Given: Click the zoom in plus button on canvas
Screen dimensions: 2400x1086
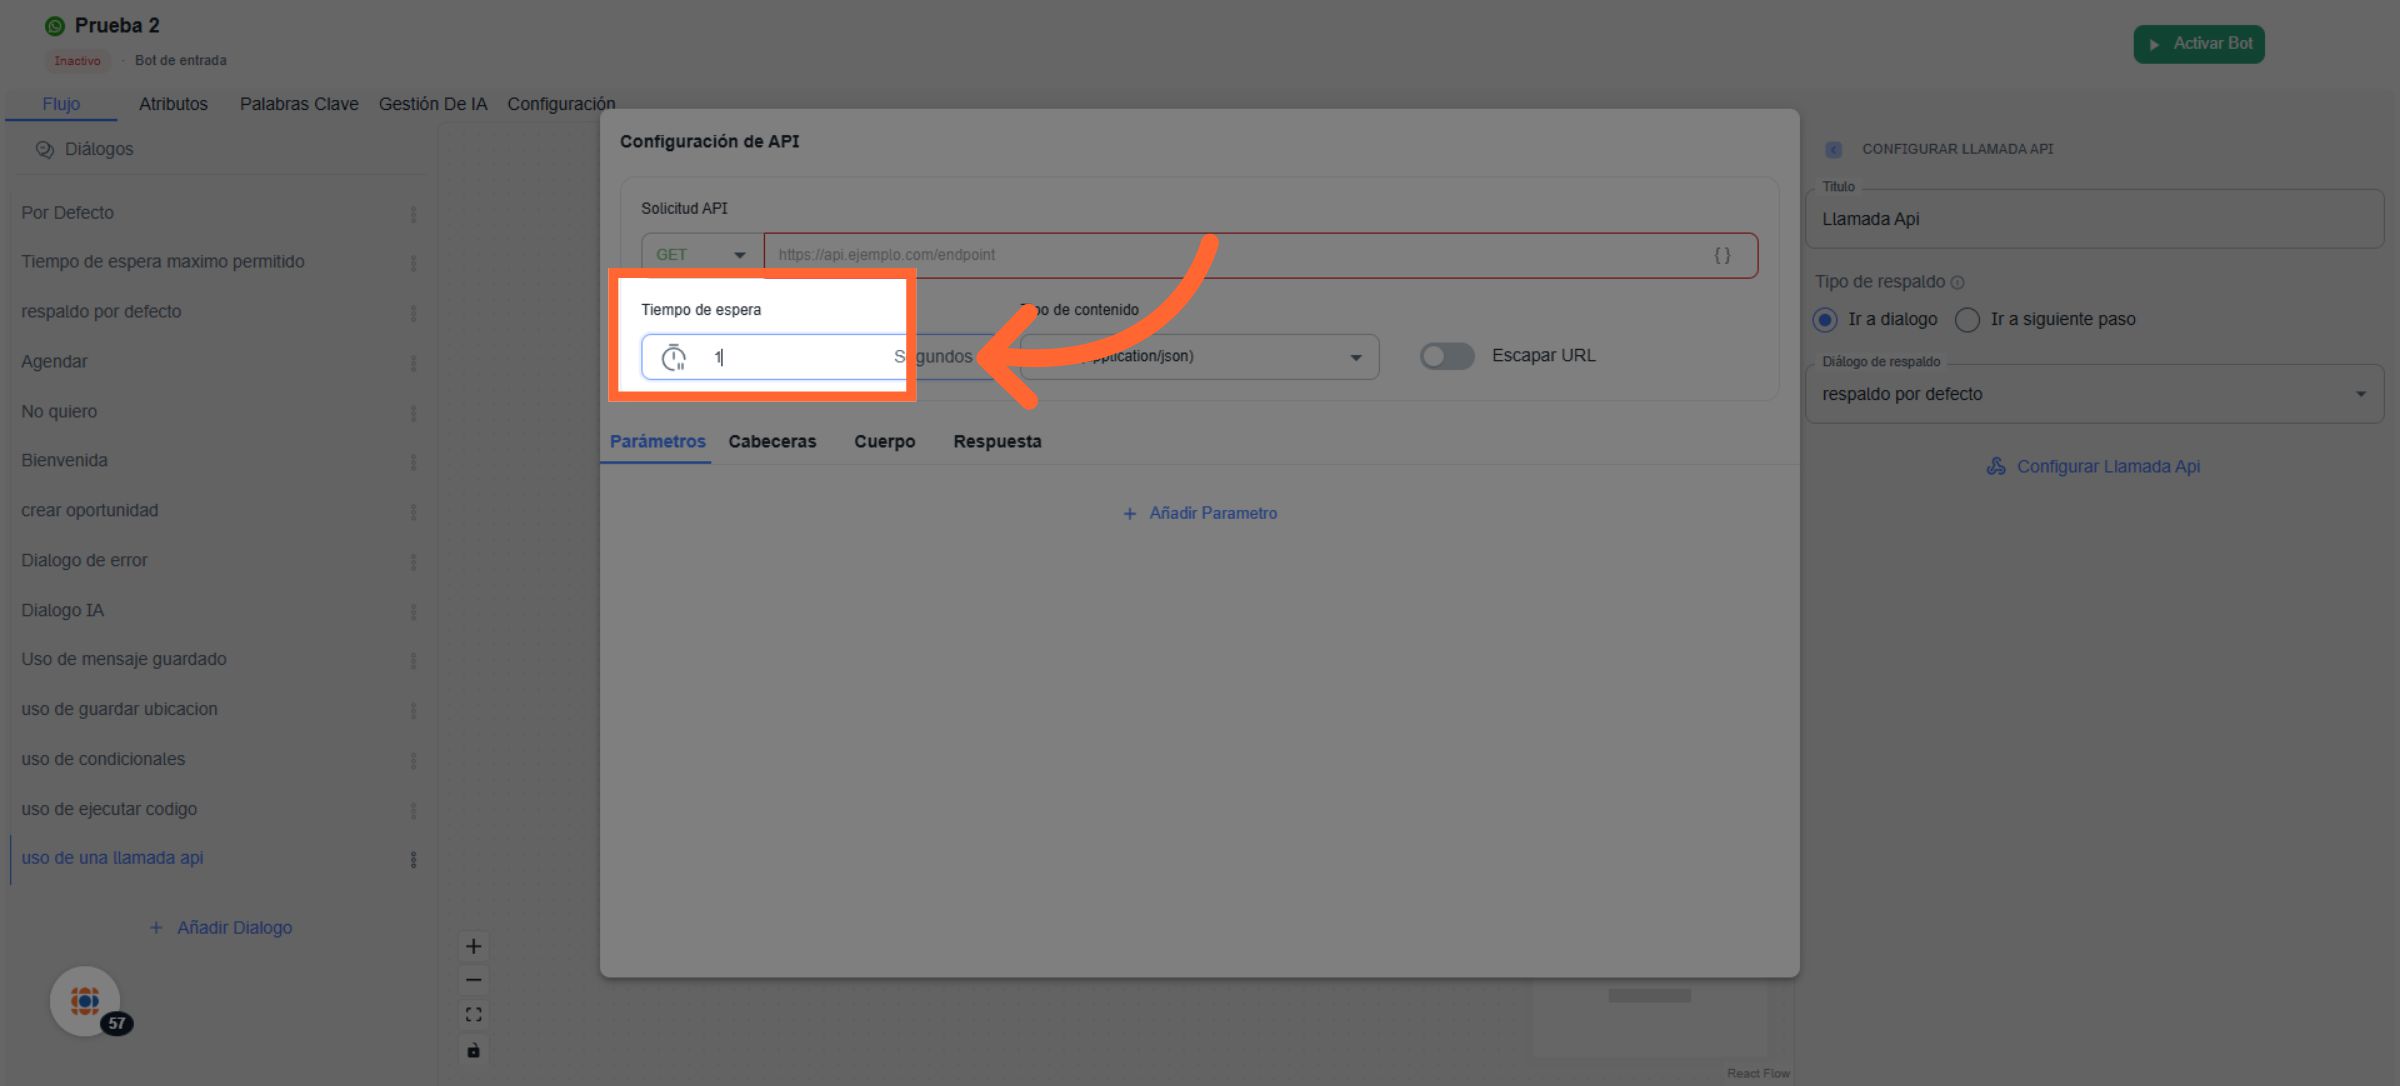Looking at the screenshot, I should tap(474, 946).
